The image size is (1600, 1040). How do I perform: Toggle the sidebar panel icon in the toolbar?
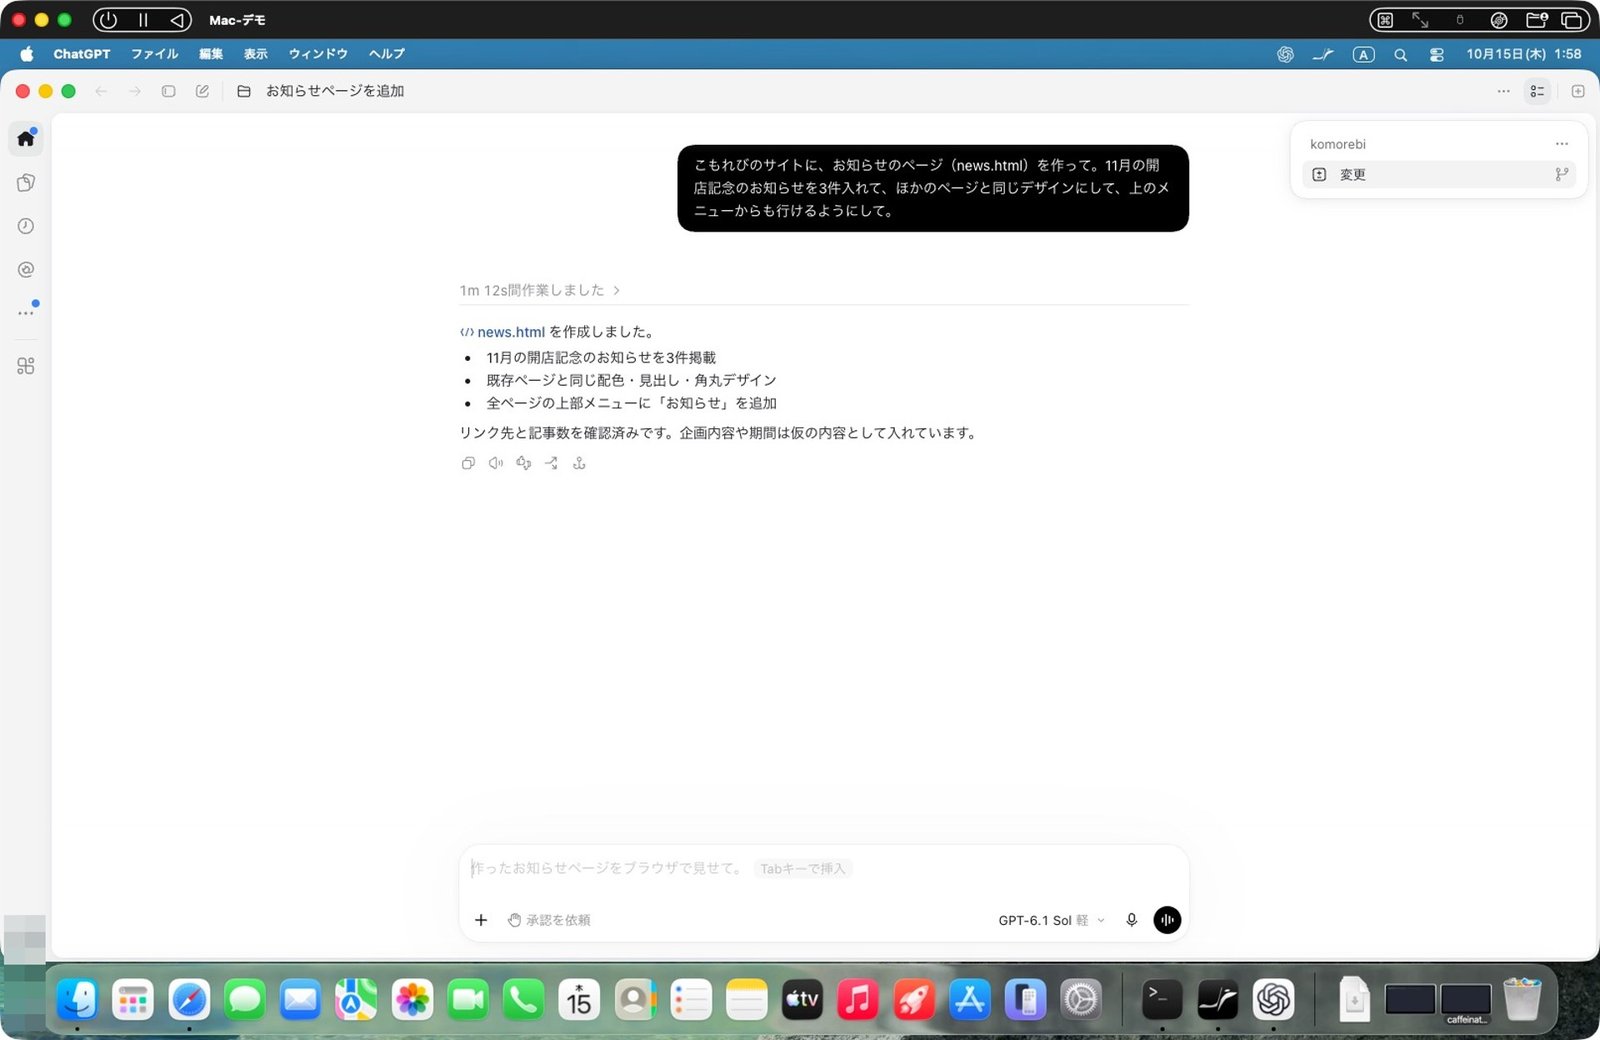coord(169,91)
